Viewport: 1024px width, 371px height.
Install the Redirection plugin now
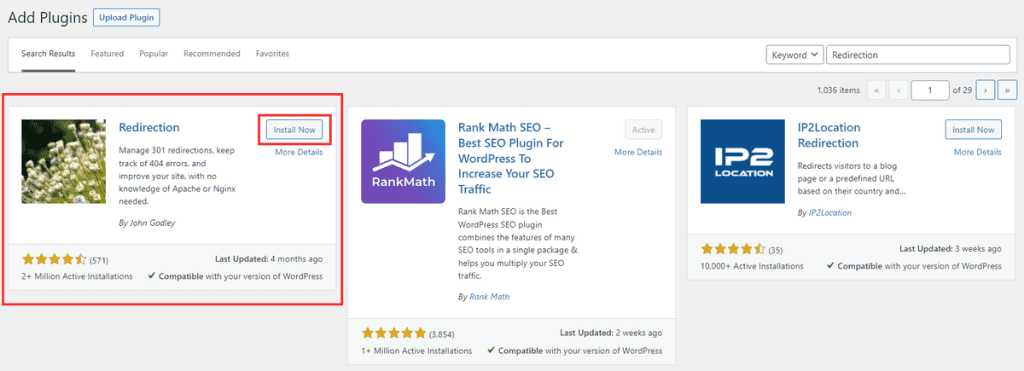[295, 130]
